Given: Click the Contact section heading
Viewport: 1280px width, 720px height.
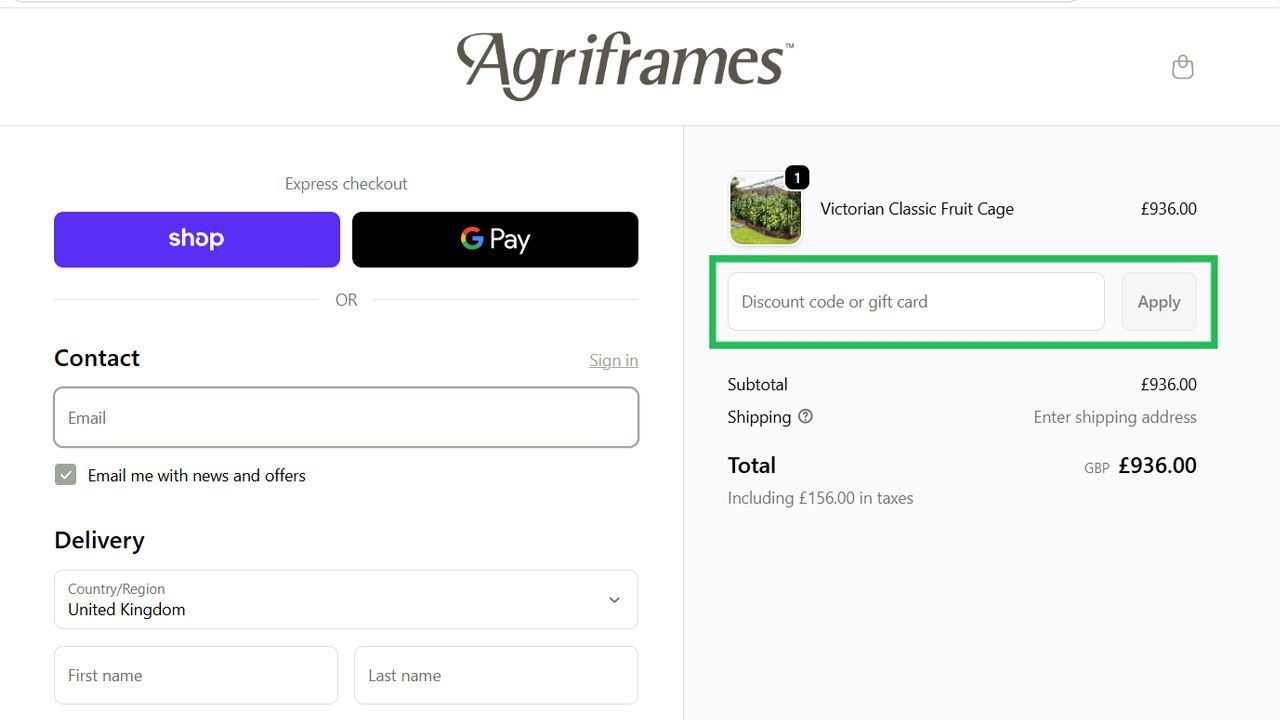Looking at the screenshot, I should pyautogui.click(x=97, y=358).
